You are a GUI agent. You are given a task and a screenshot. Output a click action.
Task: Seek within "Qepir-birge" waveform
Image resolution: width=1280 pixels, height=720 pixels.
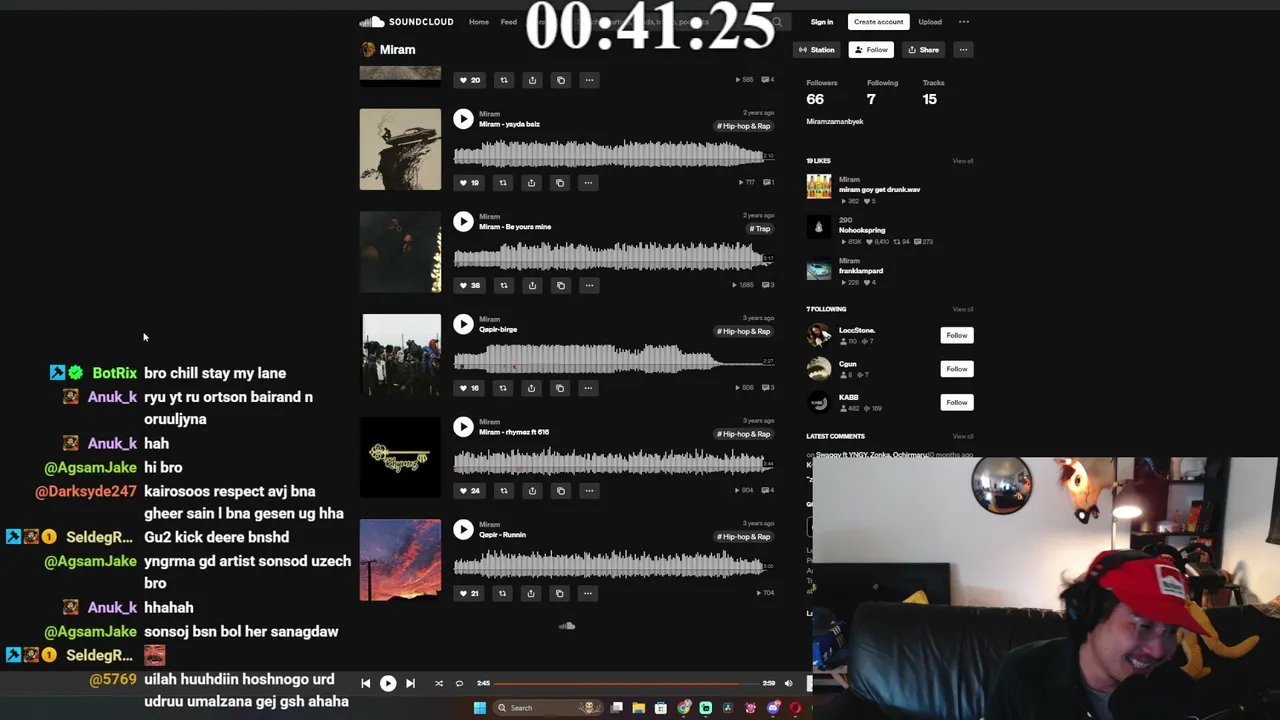[613, 358]
